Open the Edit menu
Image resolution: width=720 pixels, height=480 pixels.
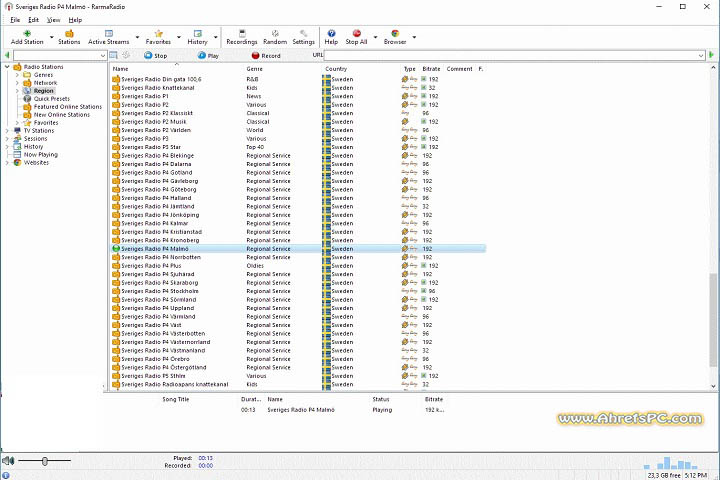coord(34,20)
